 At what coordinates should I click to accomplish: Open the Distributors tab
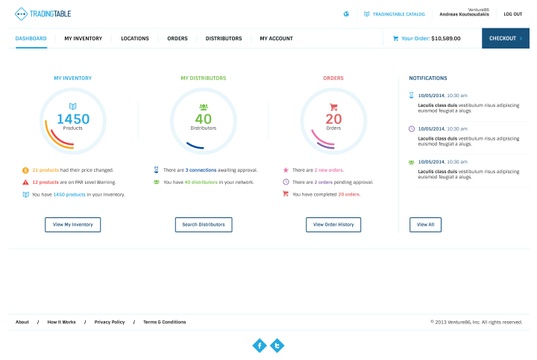tap(224, 38)
